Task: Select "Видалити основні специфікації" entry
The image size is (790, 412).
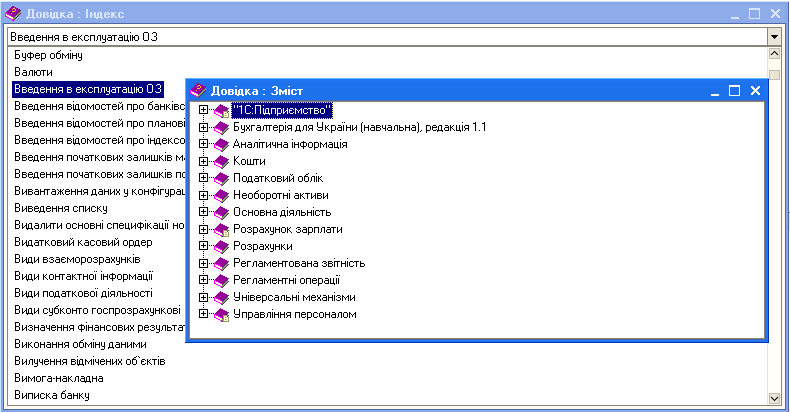Action: [99, 225]
